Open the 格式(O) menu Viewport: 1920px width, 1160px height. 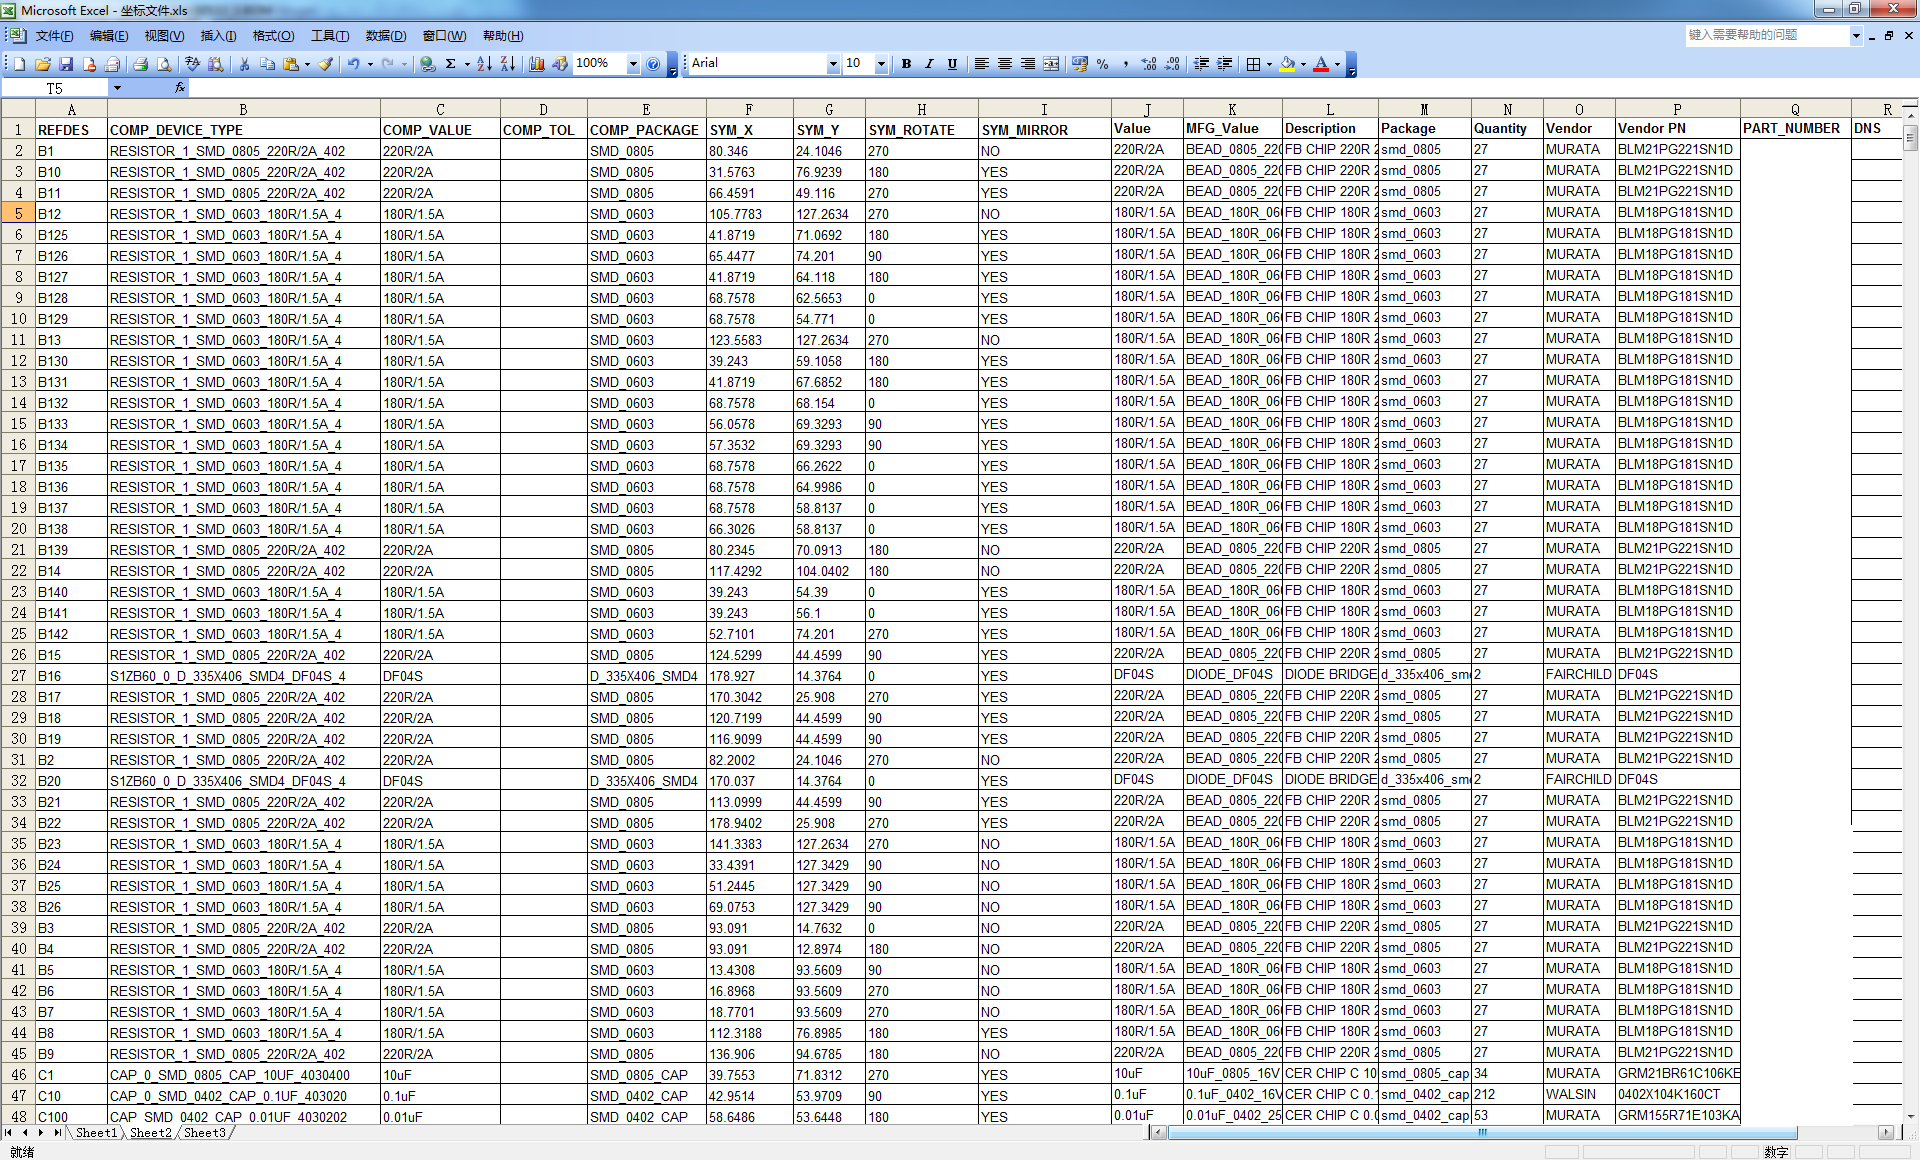click(273, 36)
